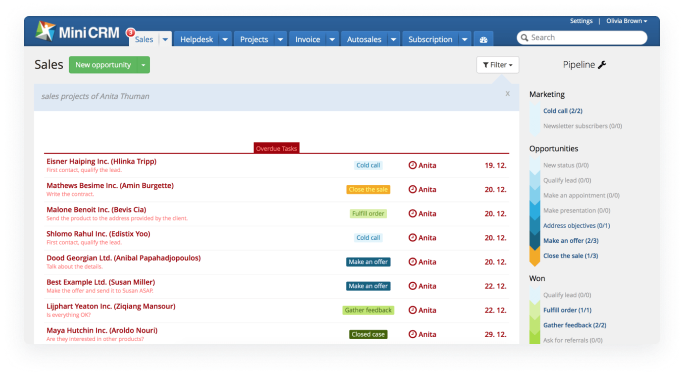The height and width of the screenshot is (376, 684).
Task: Click orange Close the sale status tag
Action: [368, 189]
